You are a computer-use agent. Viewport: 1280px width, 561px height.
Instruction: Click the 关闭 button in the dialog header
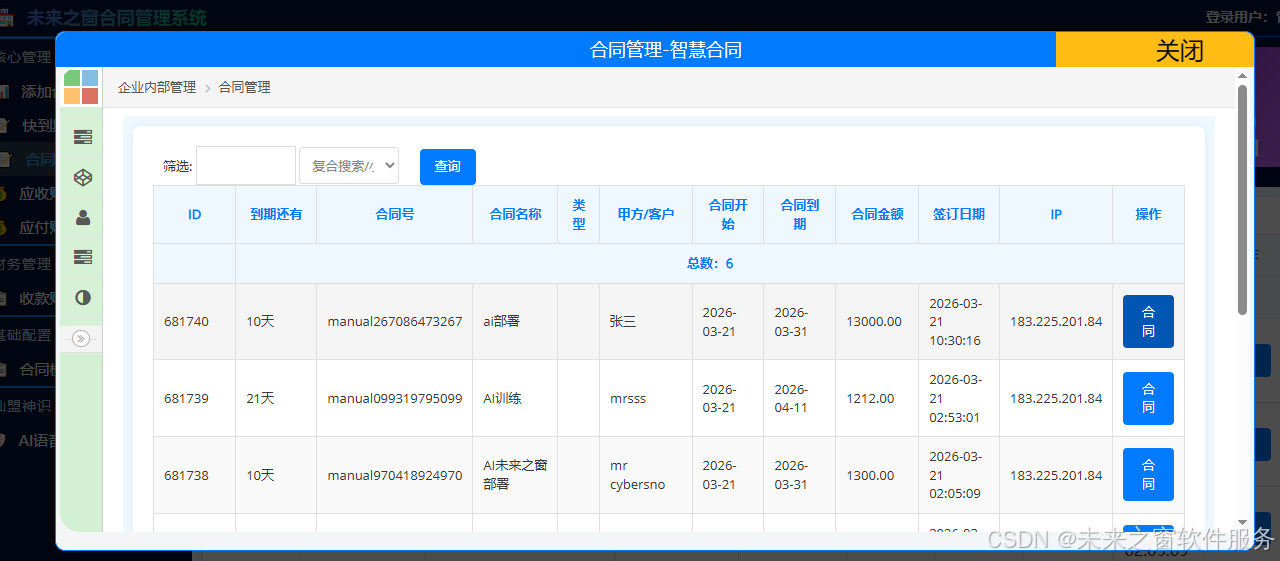coord(1155,50)
